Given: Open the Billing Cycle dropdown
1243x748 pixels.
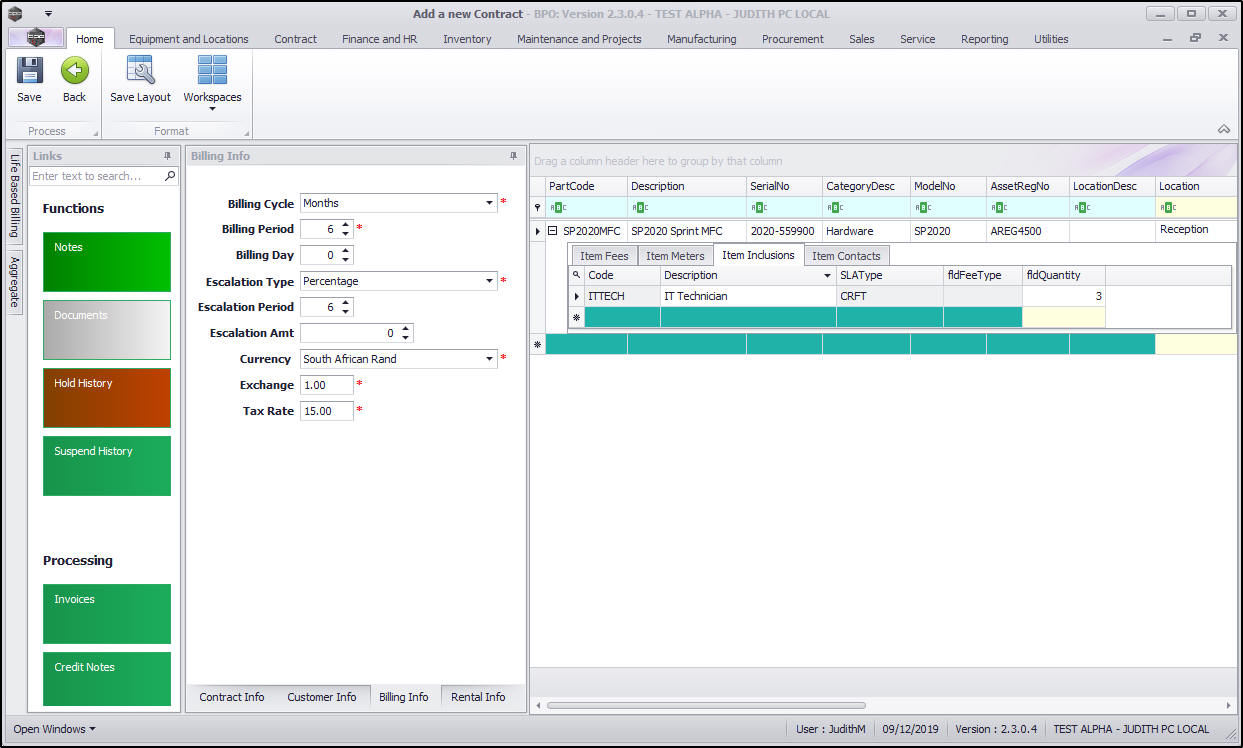Looking at the screenshot, I should point(490,203).
